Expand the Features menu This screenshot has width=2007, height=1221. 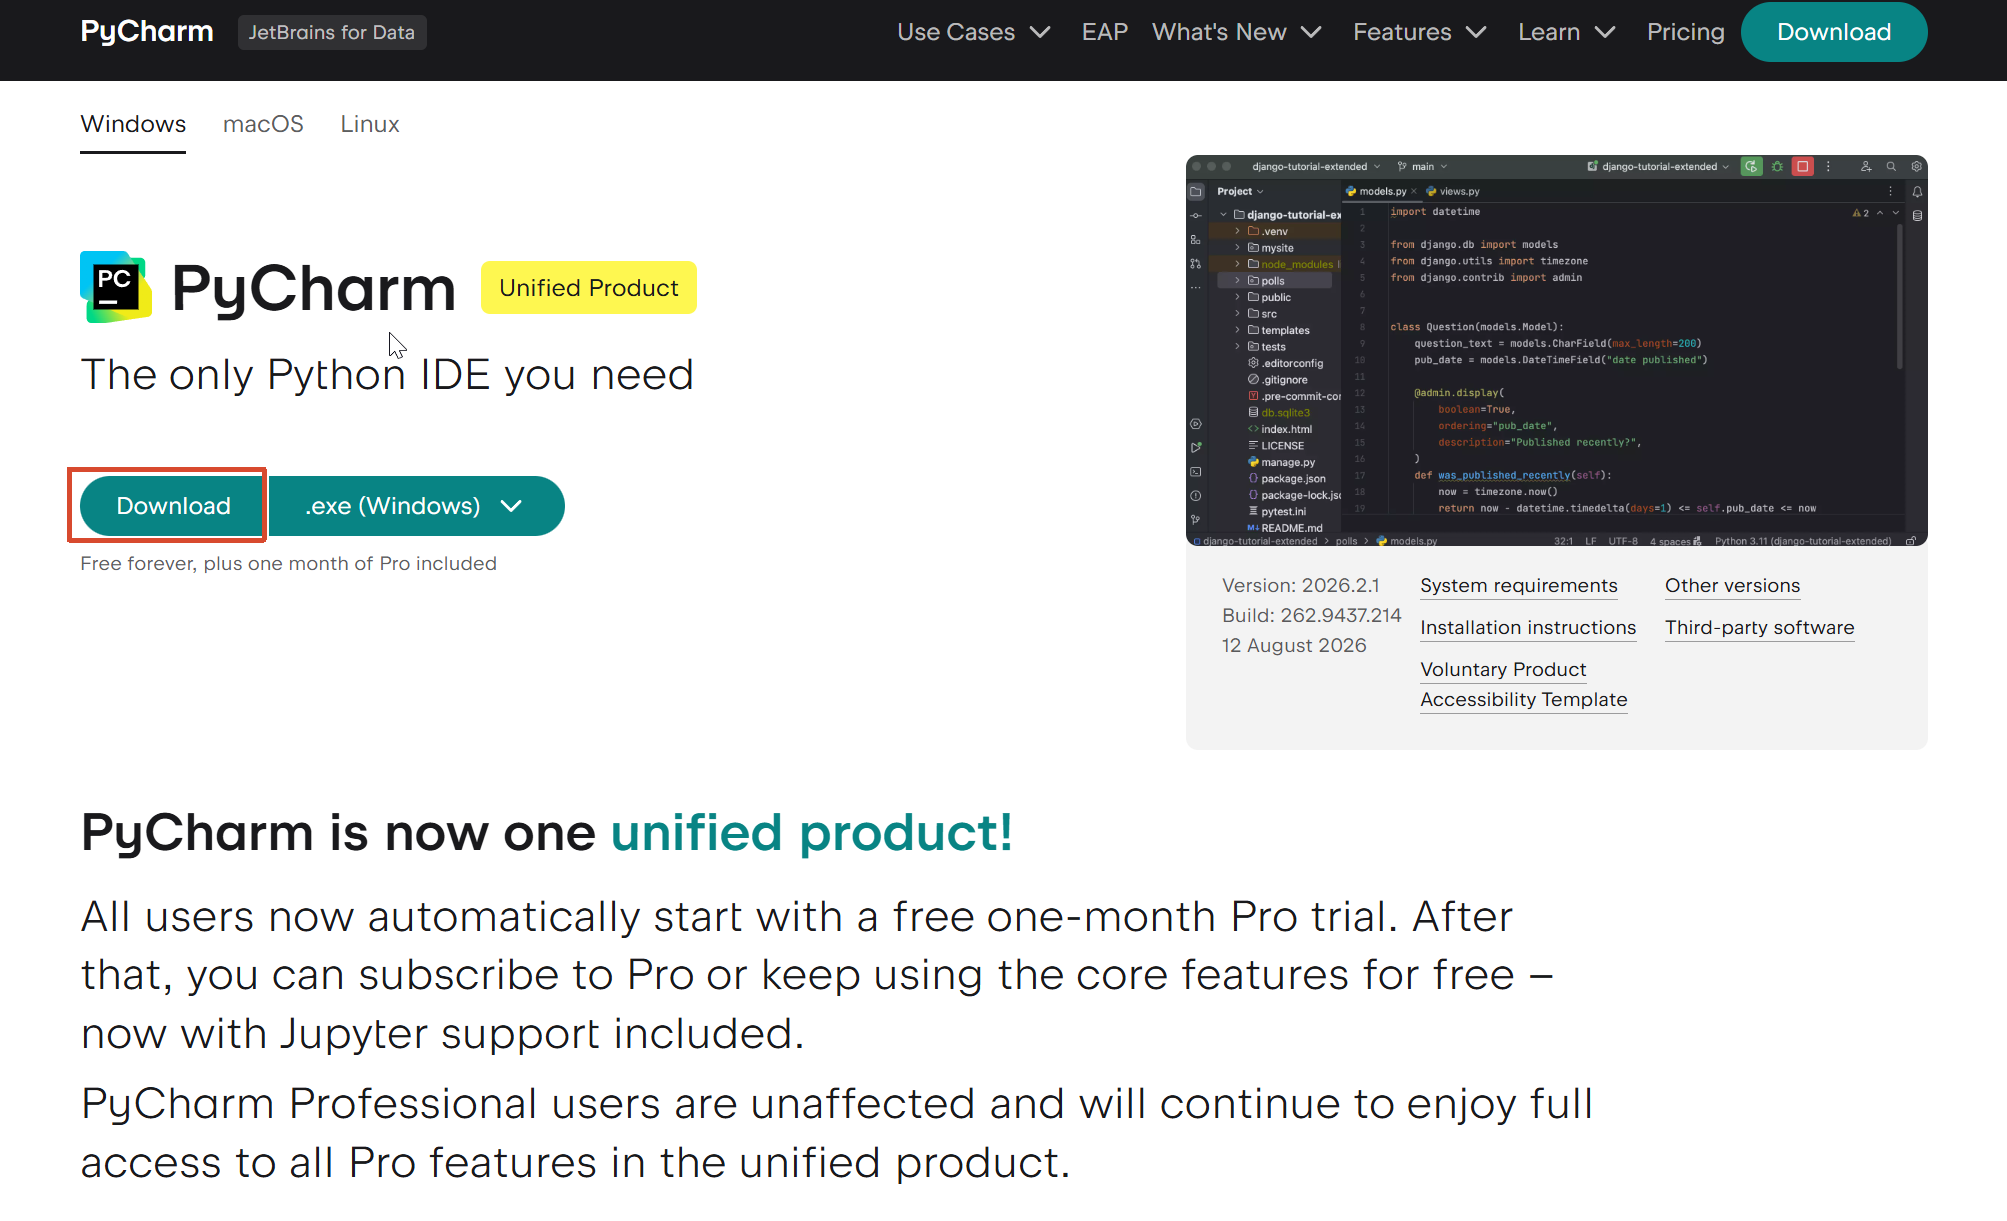point(1420,32)
